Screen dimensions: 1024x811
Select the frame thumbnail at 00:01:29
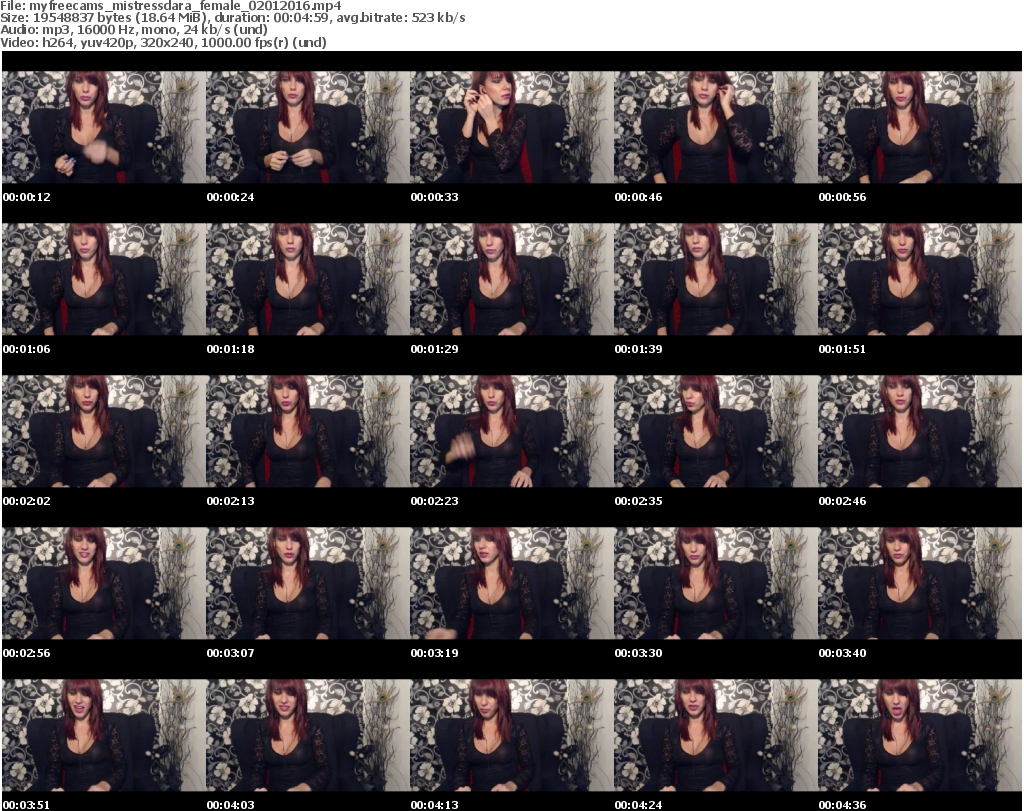pyautogui.click(x=512, y=279)
